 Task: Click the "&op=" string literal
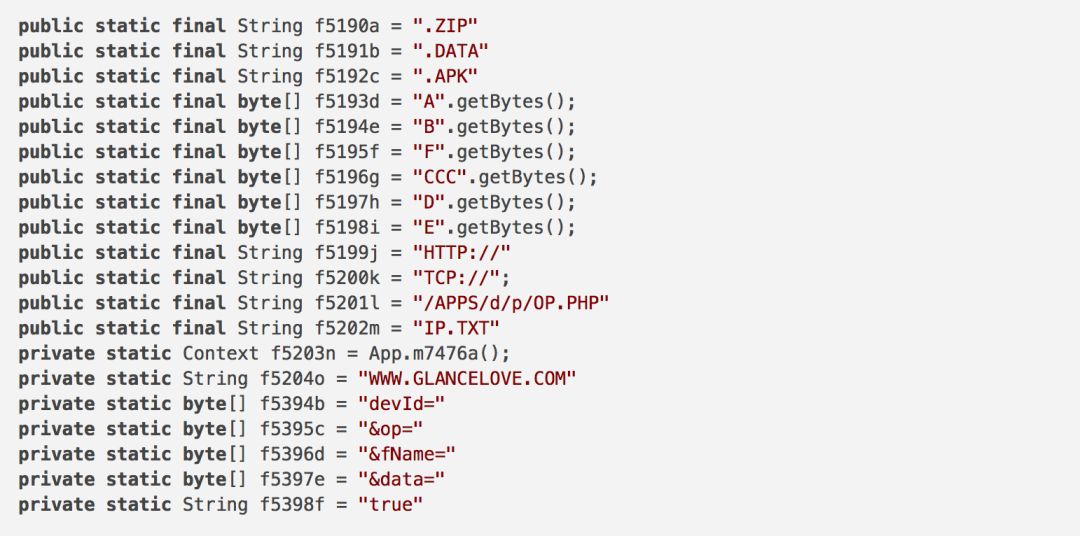397,429
